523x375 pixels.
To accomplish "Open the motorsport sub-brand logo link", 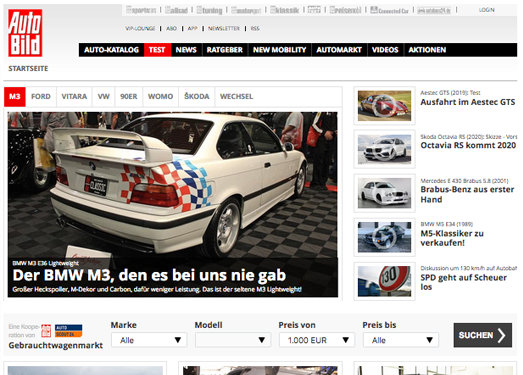I will 246,10.
